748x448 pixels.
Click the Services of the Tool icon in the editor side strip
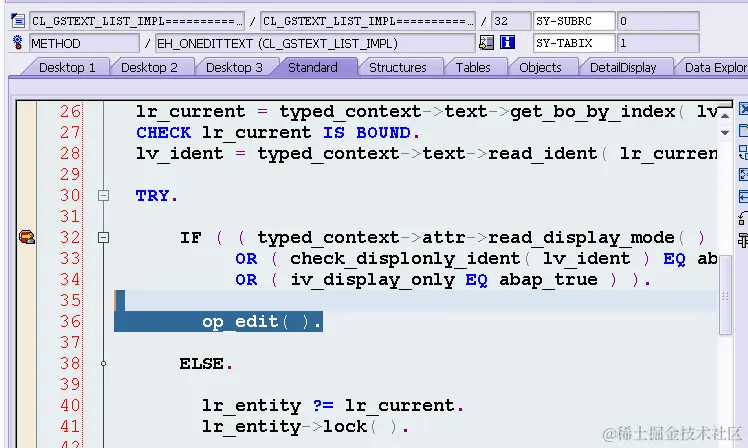(x=743, y=240)
